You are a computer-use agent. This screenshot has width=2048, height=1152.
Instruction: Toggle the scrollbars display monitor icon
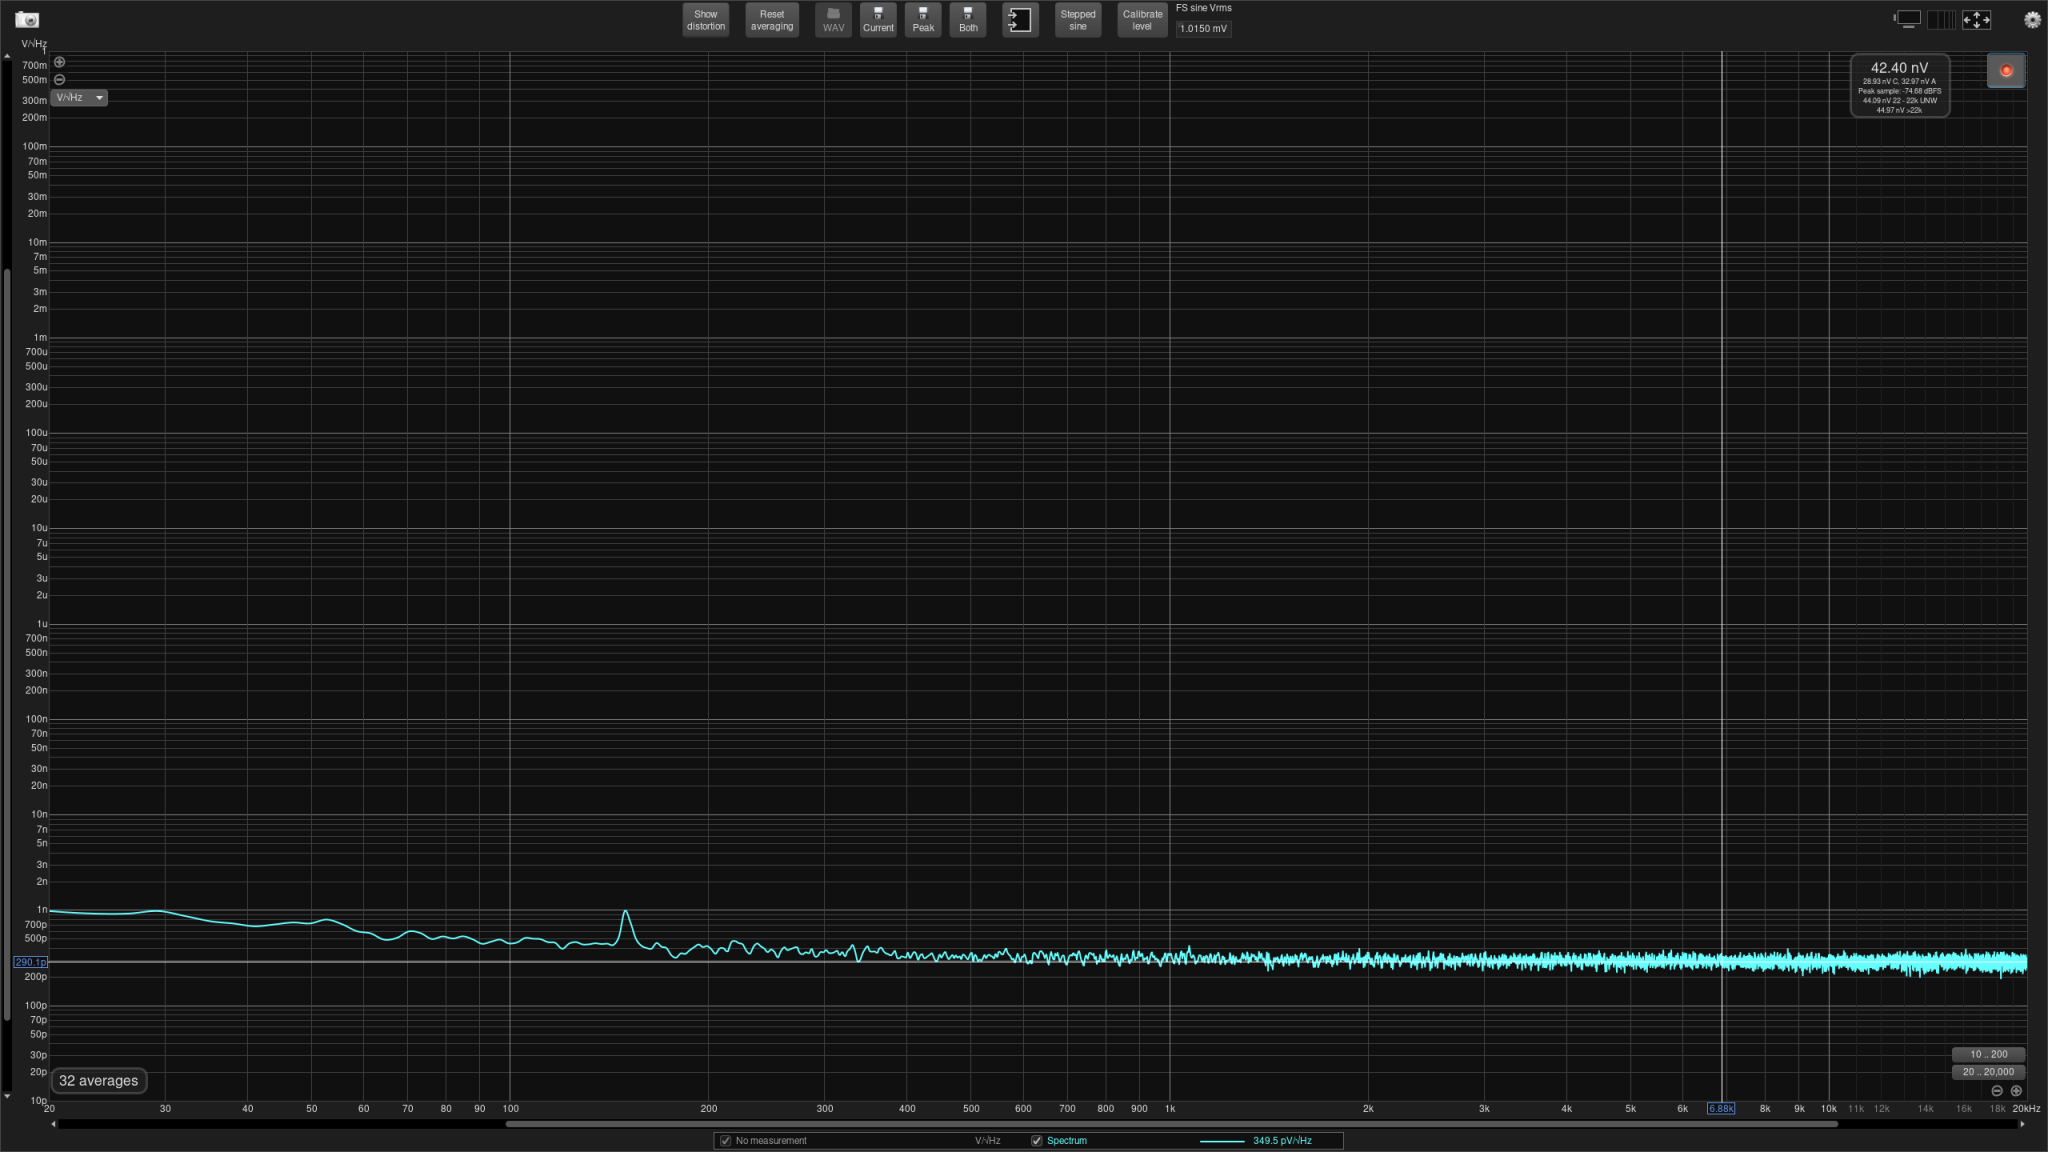click(x=1907, y=19)
